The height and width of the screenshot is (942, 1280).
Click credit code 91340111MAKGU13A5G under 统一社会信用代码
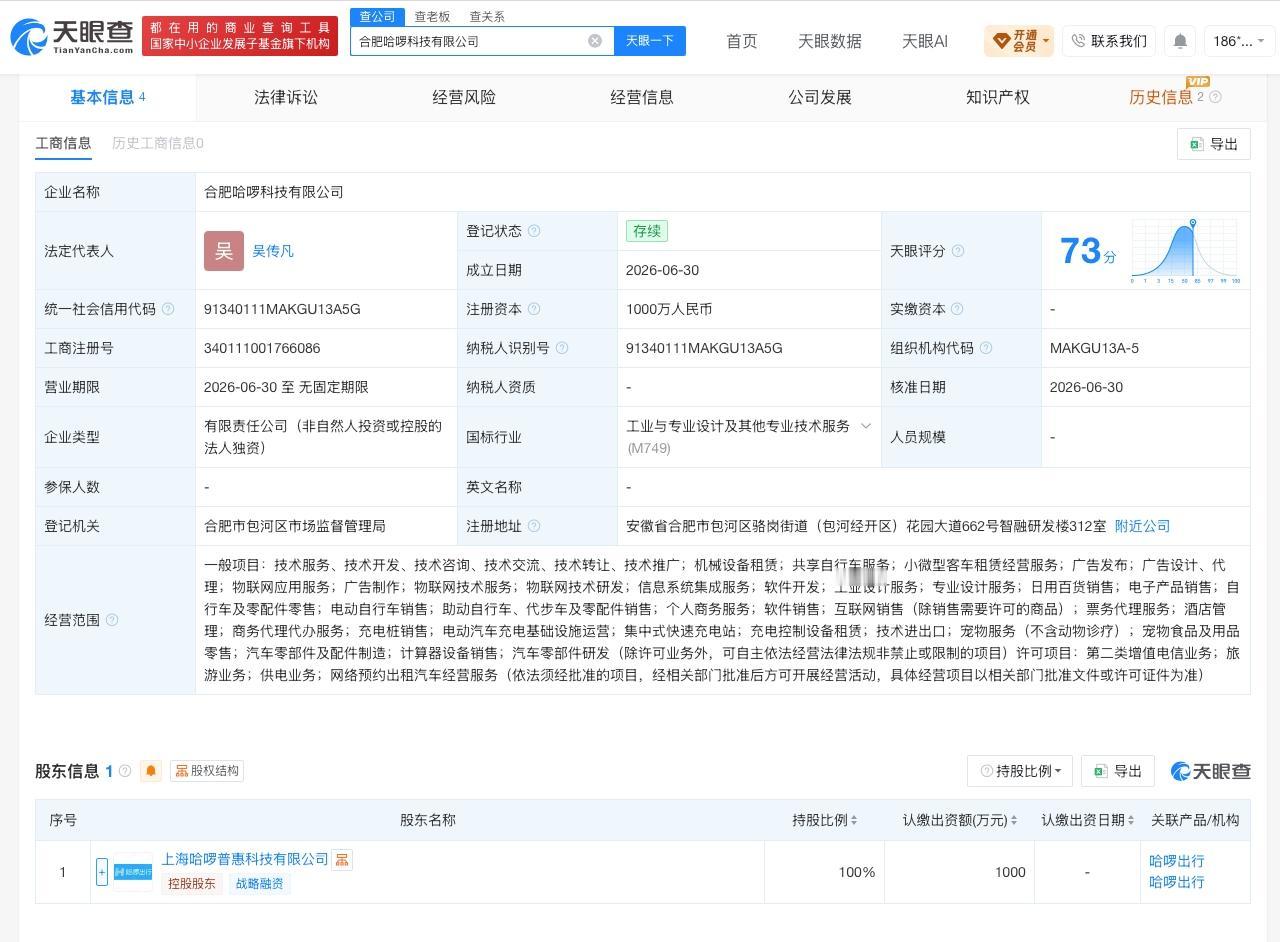[282, 309]
